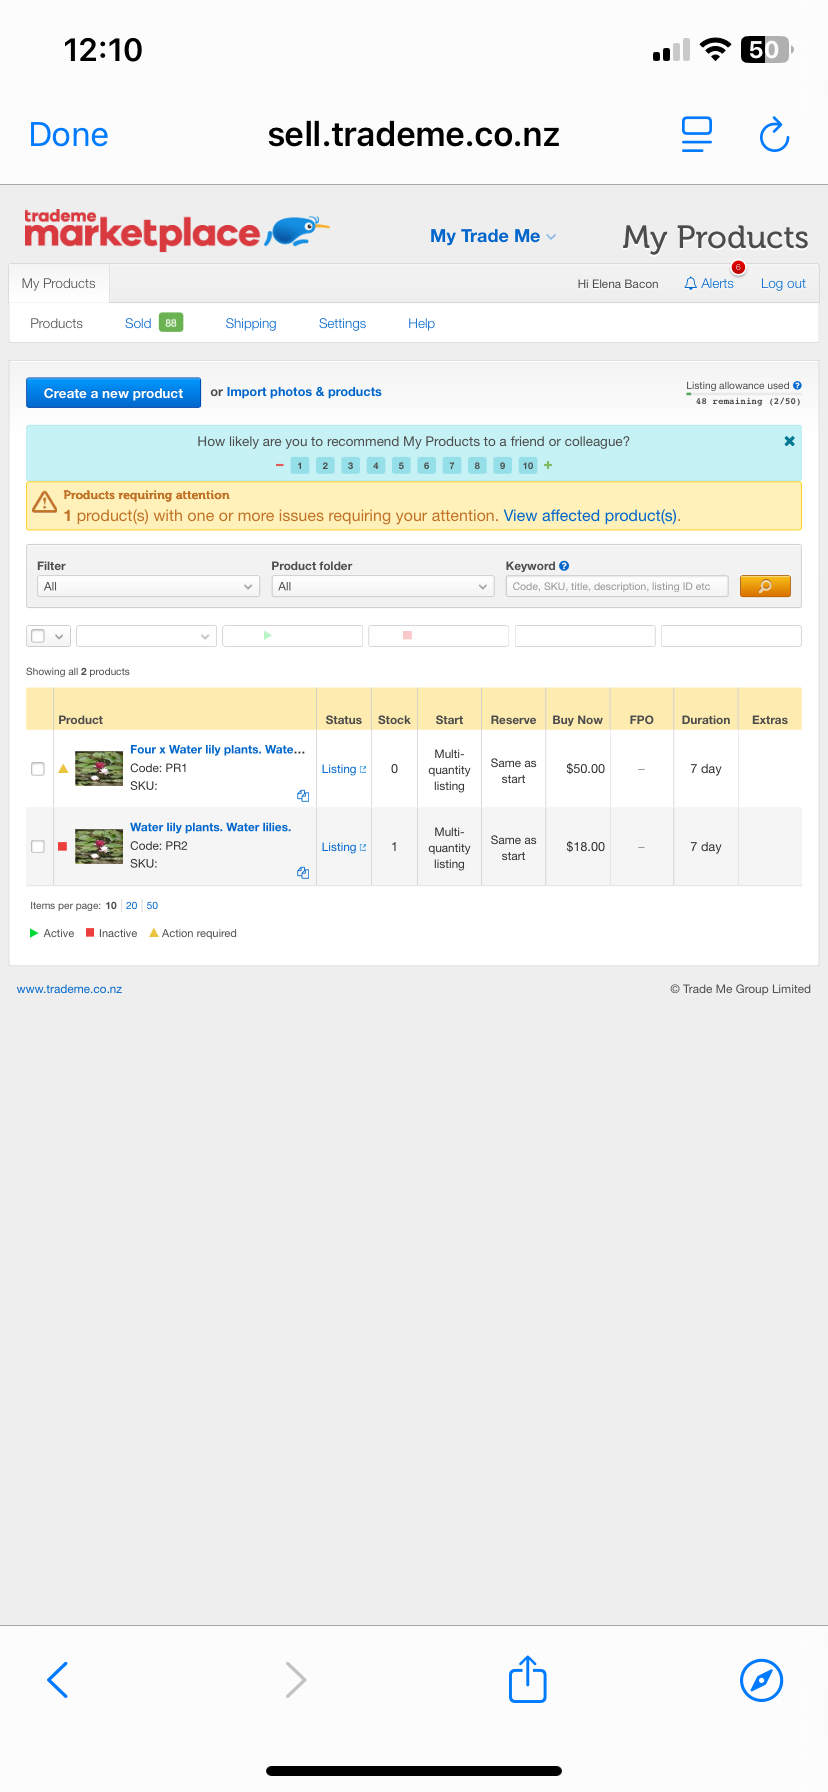Select rating 10 on the recommendation scale
This screenshot has width=828, height=1792.
coord(528,466)
